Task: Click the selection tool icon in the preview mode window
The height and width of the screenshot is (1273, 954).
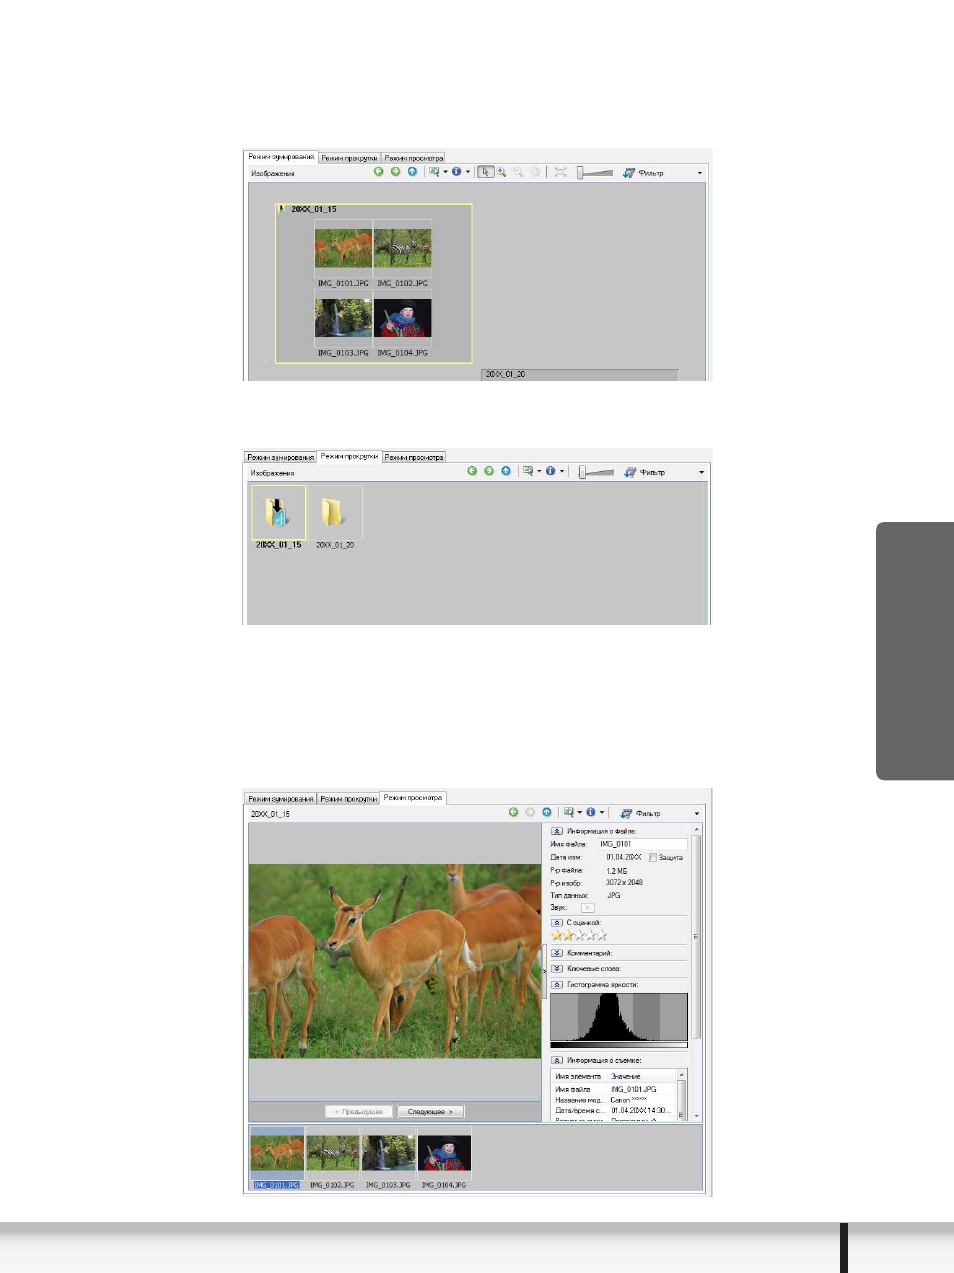Action: click(x=568, y=812)
